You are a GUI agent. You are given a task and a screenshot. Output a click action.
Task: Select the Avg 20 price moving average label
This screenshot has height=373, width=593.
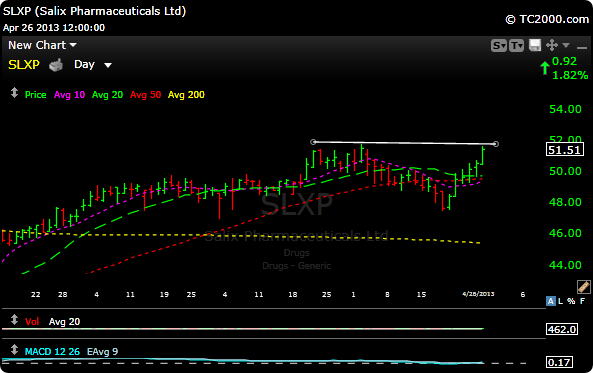pos(107,95)
